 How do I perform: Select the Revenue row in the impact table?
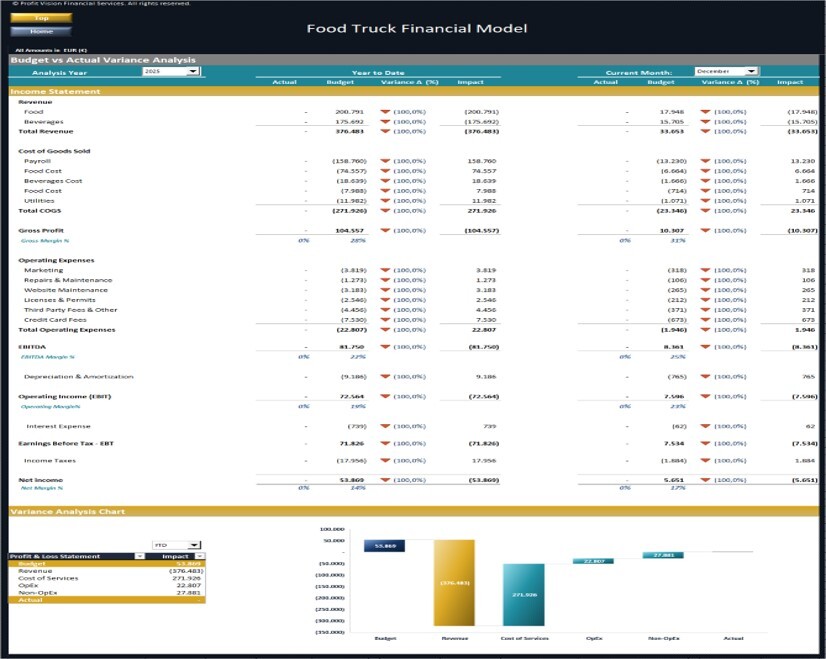click(107, 571)
